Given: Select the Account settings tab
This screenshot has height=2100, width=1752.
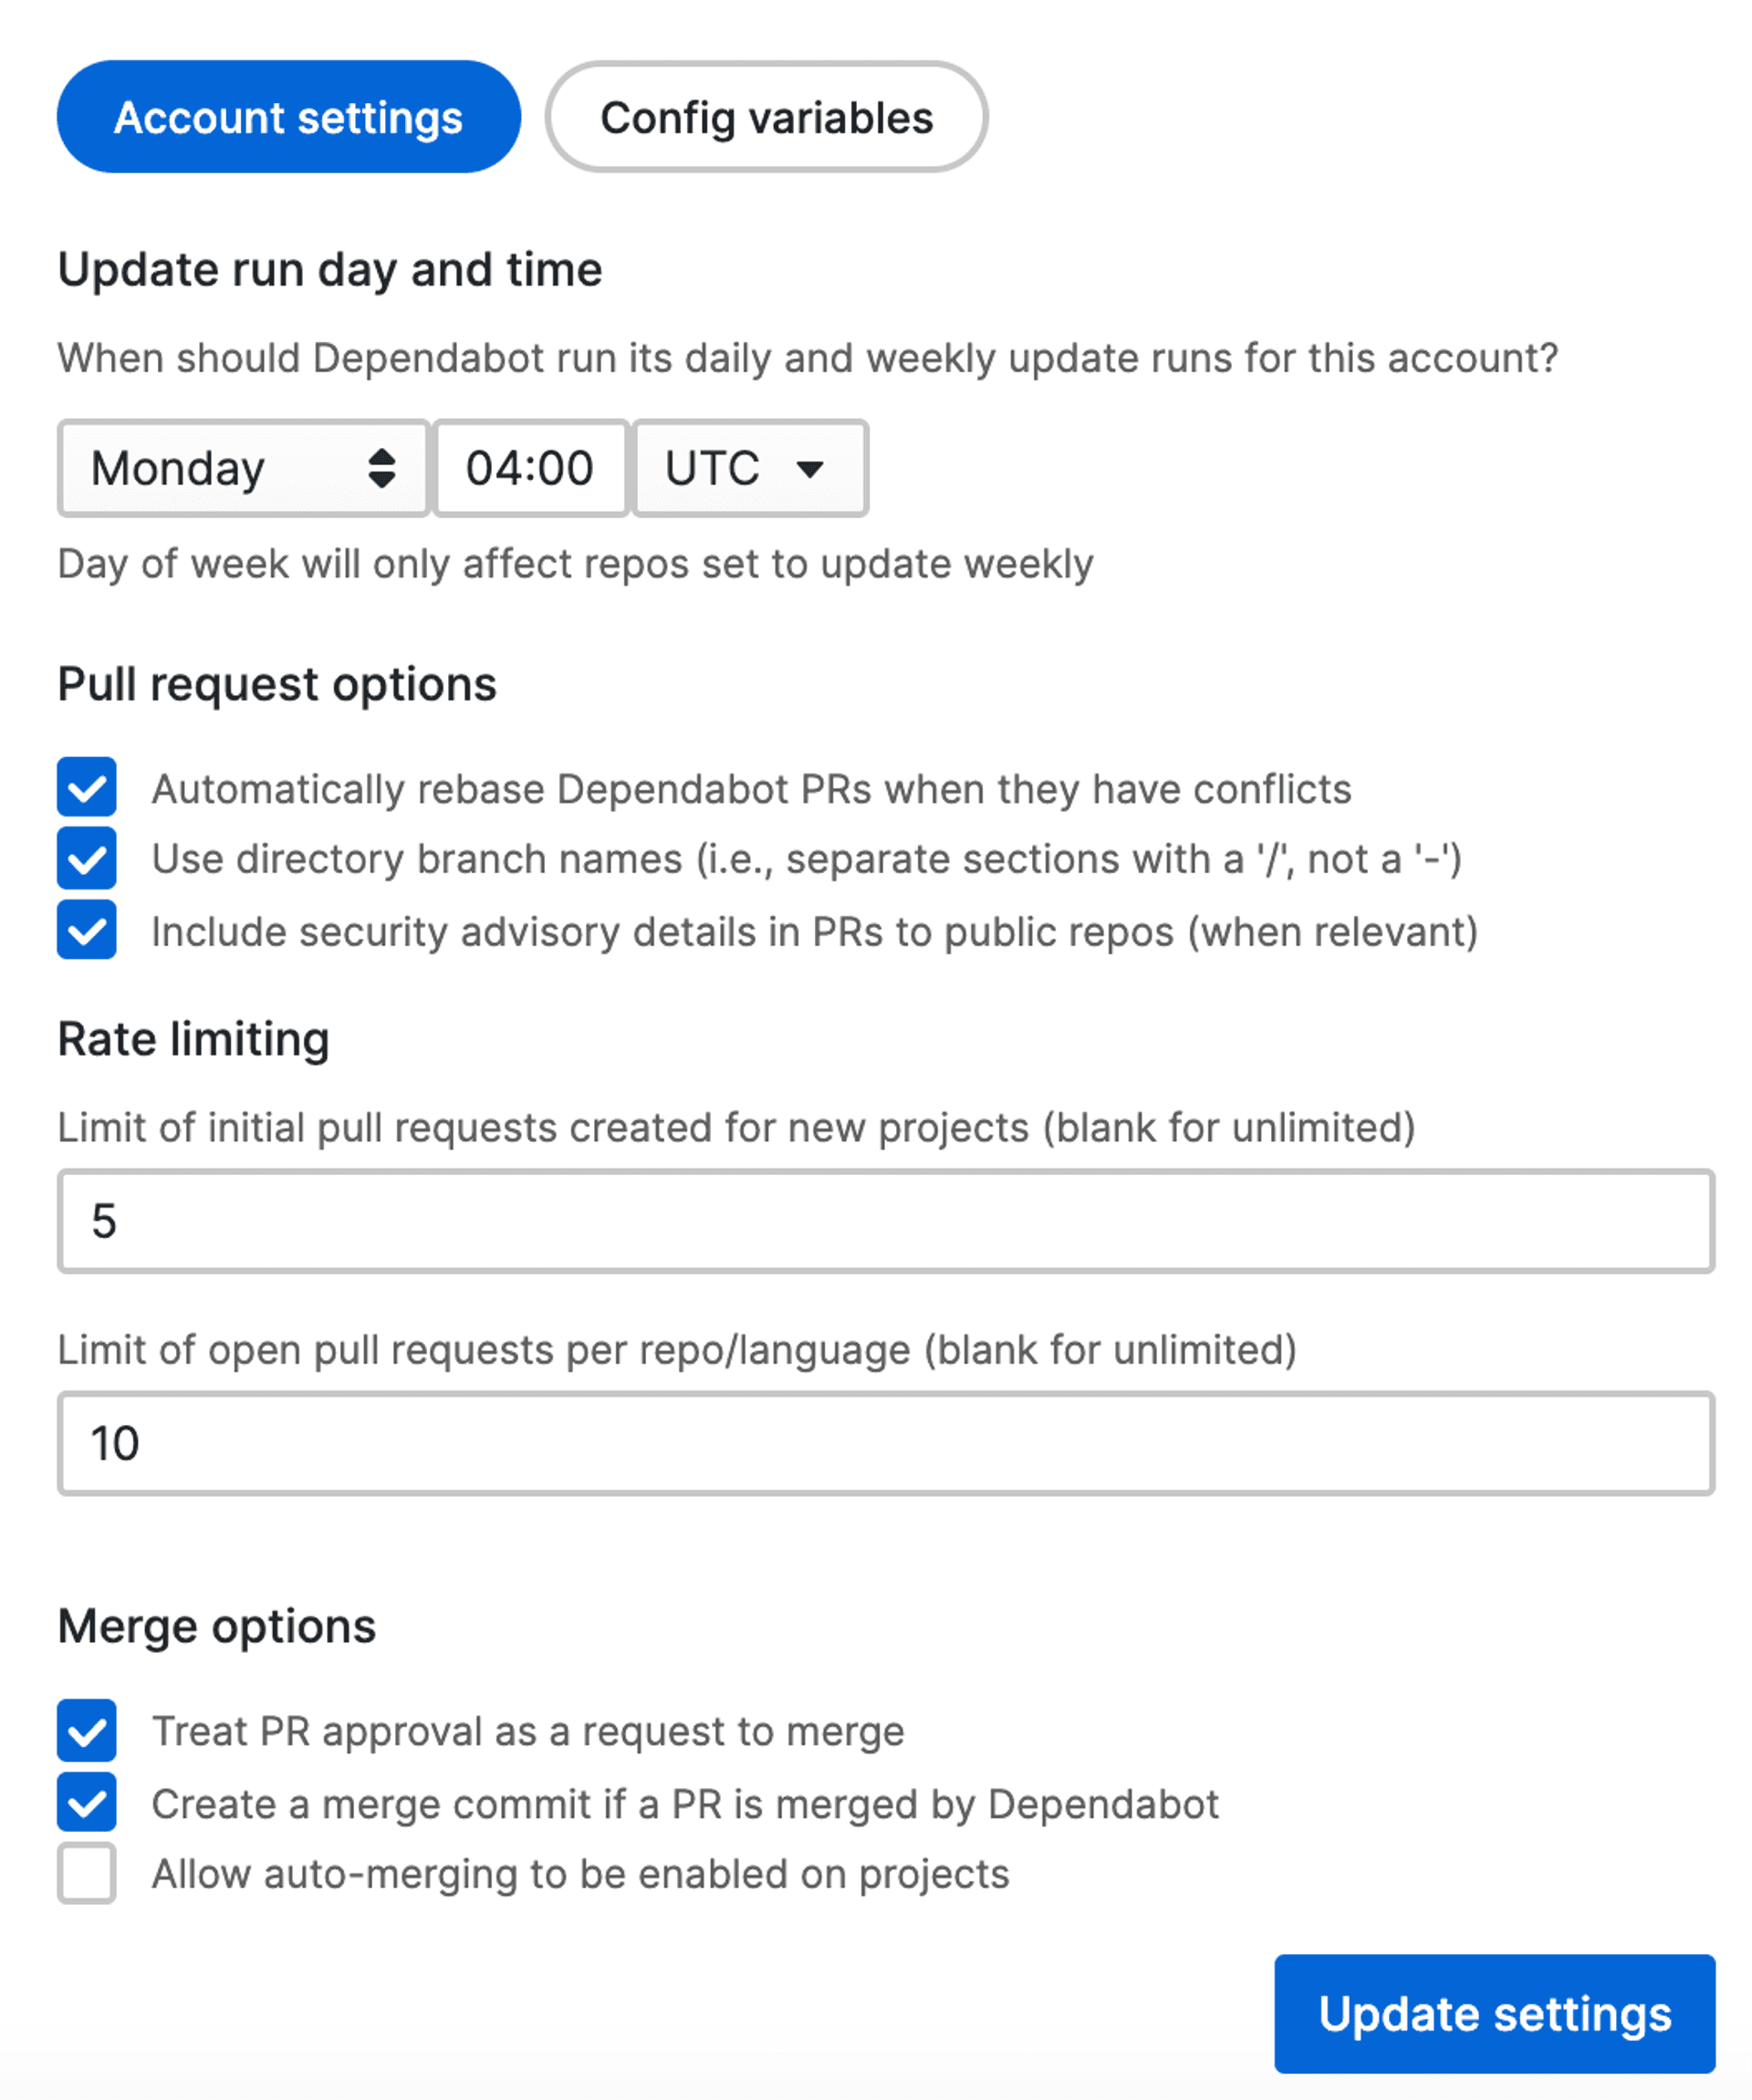Looking at the screenshot, I should pos(289,116).
